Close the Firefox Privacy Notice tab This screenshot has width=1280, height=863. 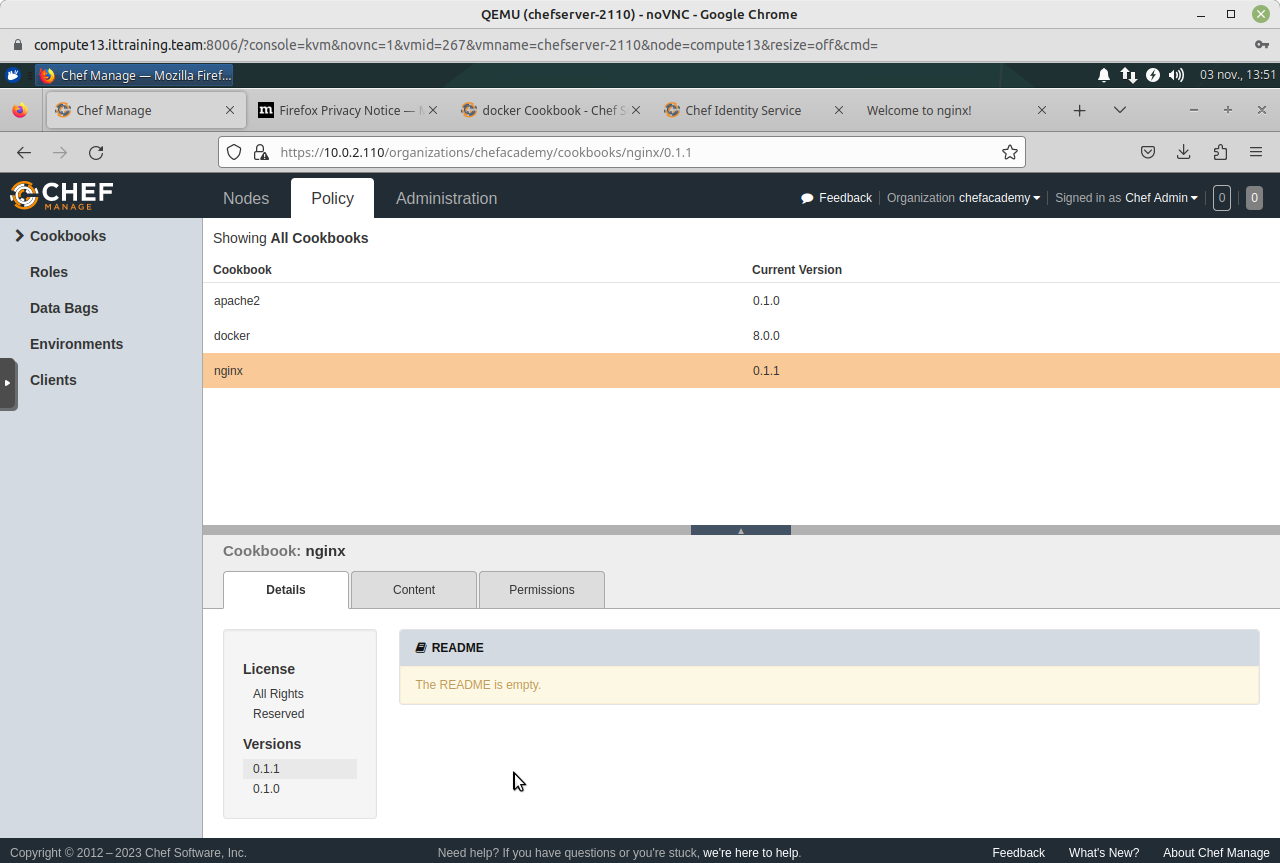coord(433,110)
